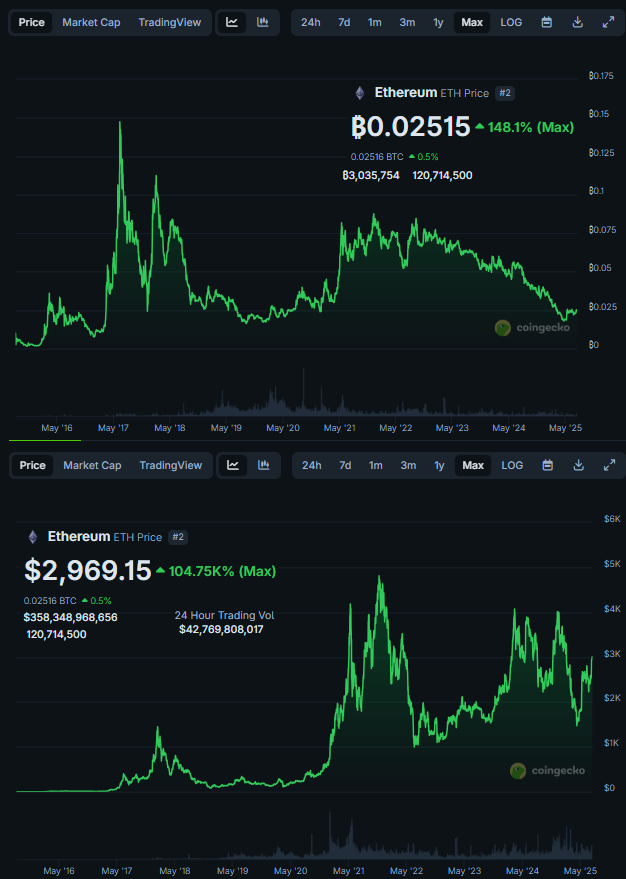Choose the 1m range in the bottom chart
The width and height of the screenshot is (626, 879).
376,465
